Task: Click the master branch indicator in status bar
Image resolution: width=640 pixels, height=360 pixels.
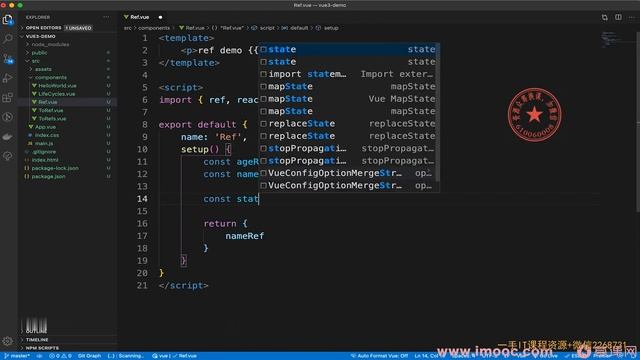Action: click(x=16, y=356)
